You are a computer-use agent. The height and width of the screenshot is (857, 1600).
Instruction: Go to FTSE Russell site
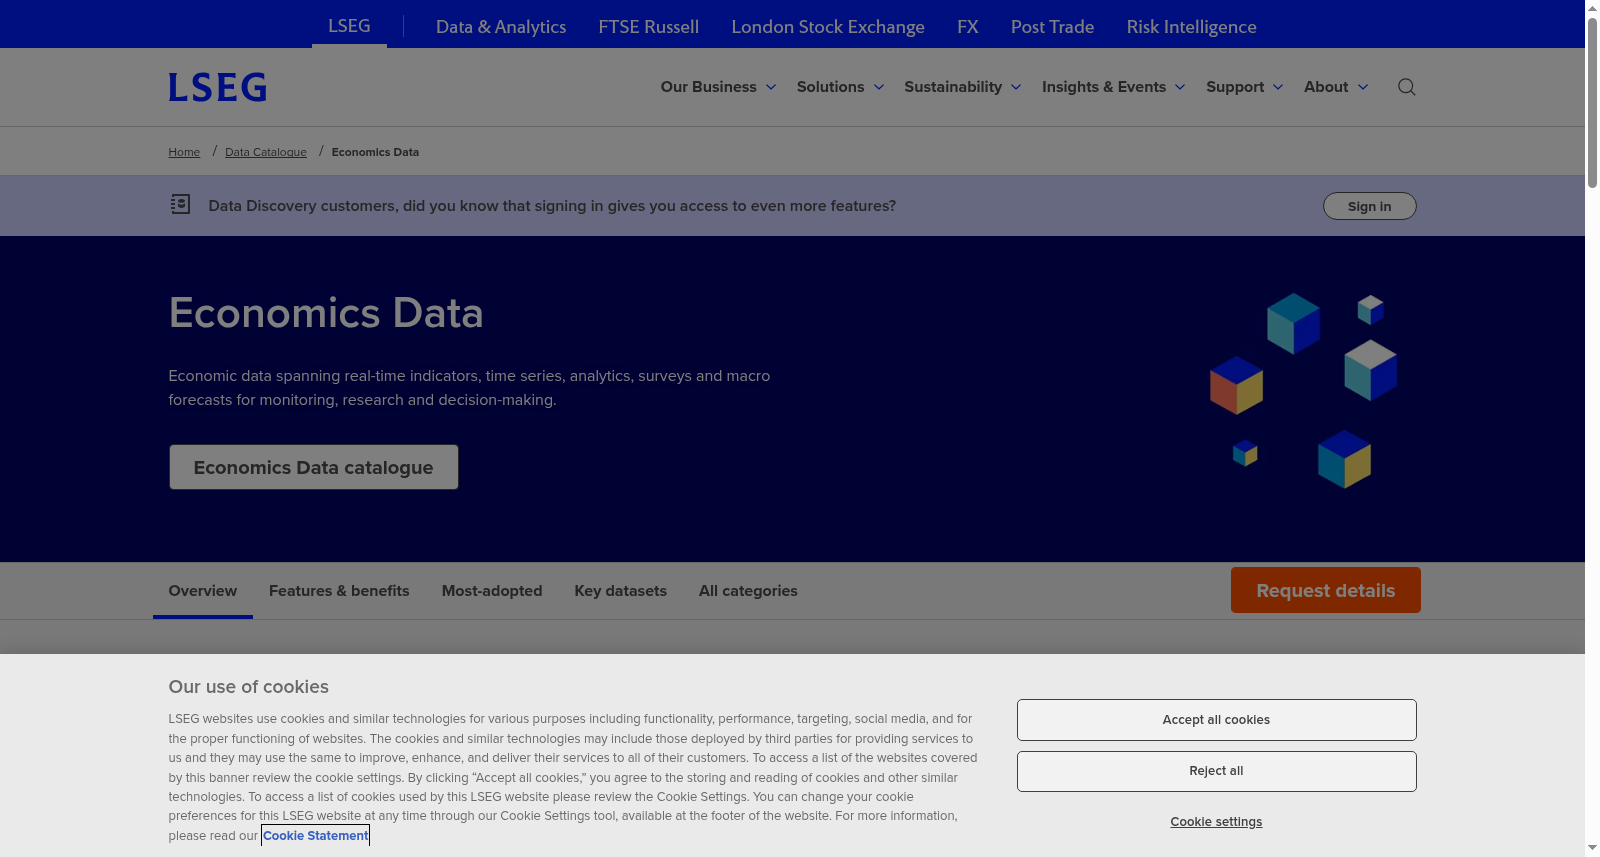click(649, 27)
